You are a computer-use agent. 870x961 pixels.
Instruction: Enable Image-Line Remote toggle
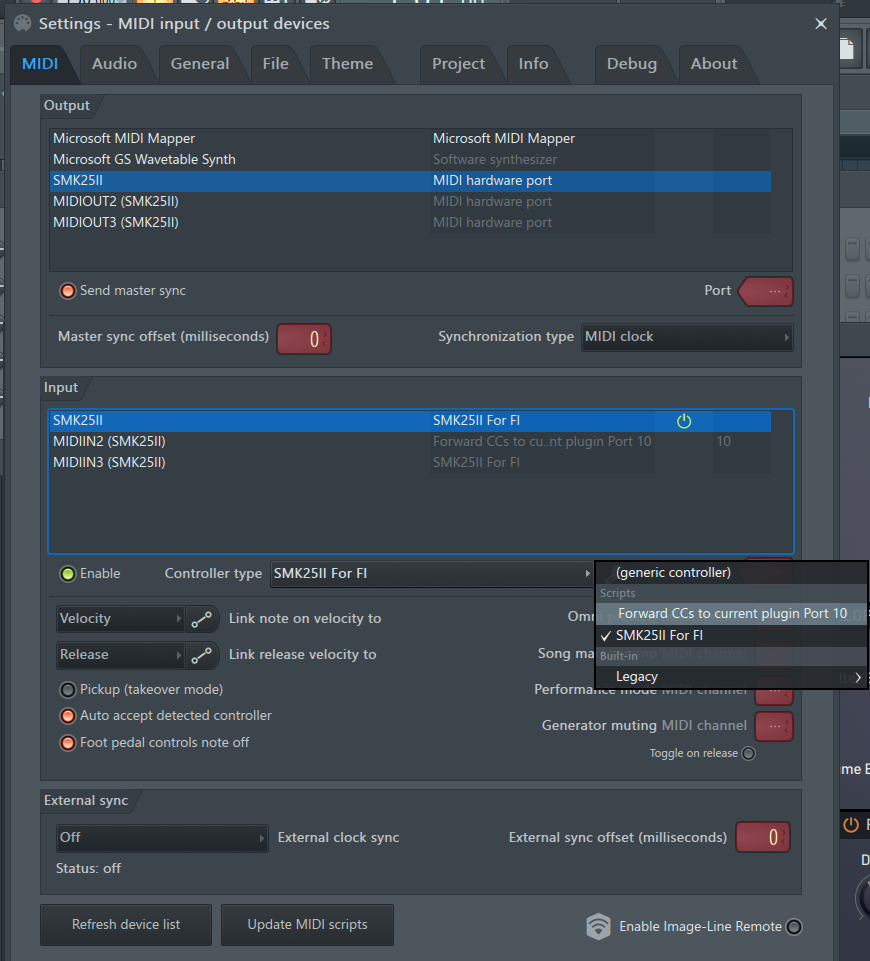coord(793,927)
